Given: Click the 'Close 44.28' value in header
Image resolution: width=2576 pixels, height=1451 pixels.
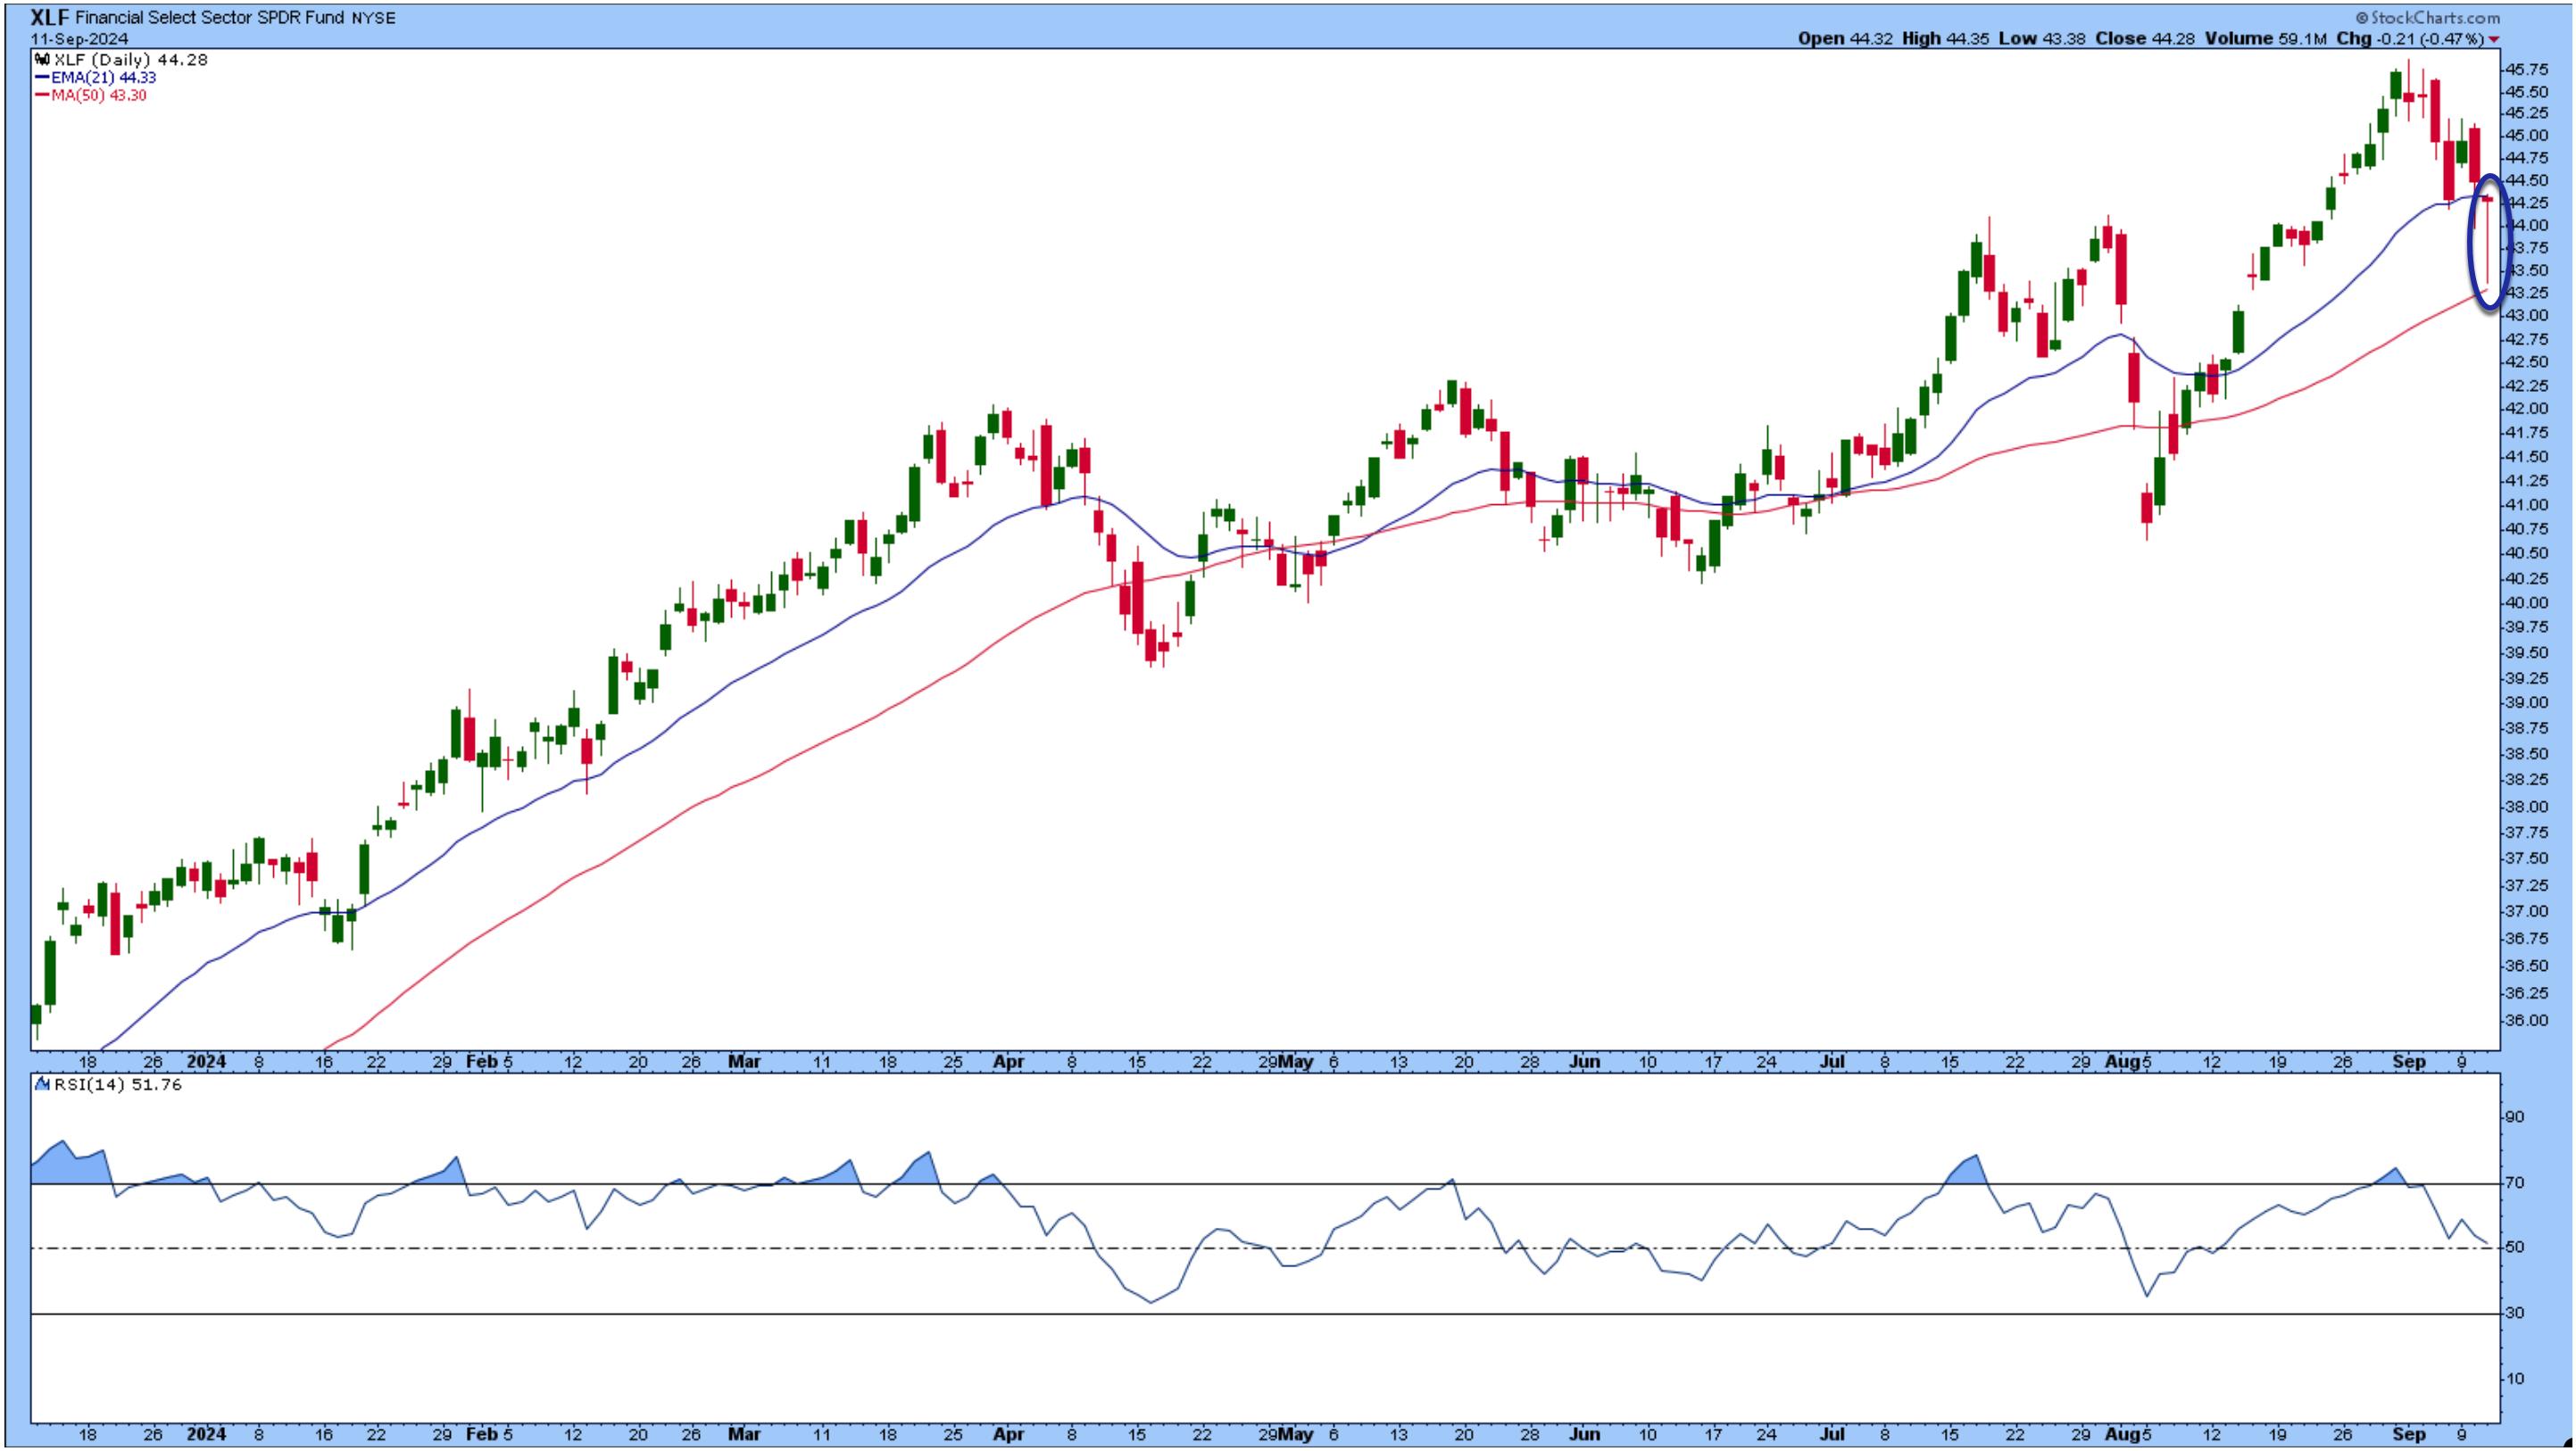Looking at the screenshot, I should coord(2145,38).
